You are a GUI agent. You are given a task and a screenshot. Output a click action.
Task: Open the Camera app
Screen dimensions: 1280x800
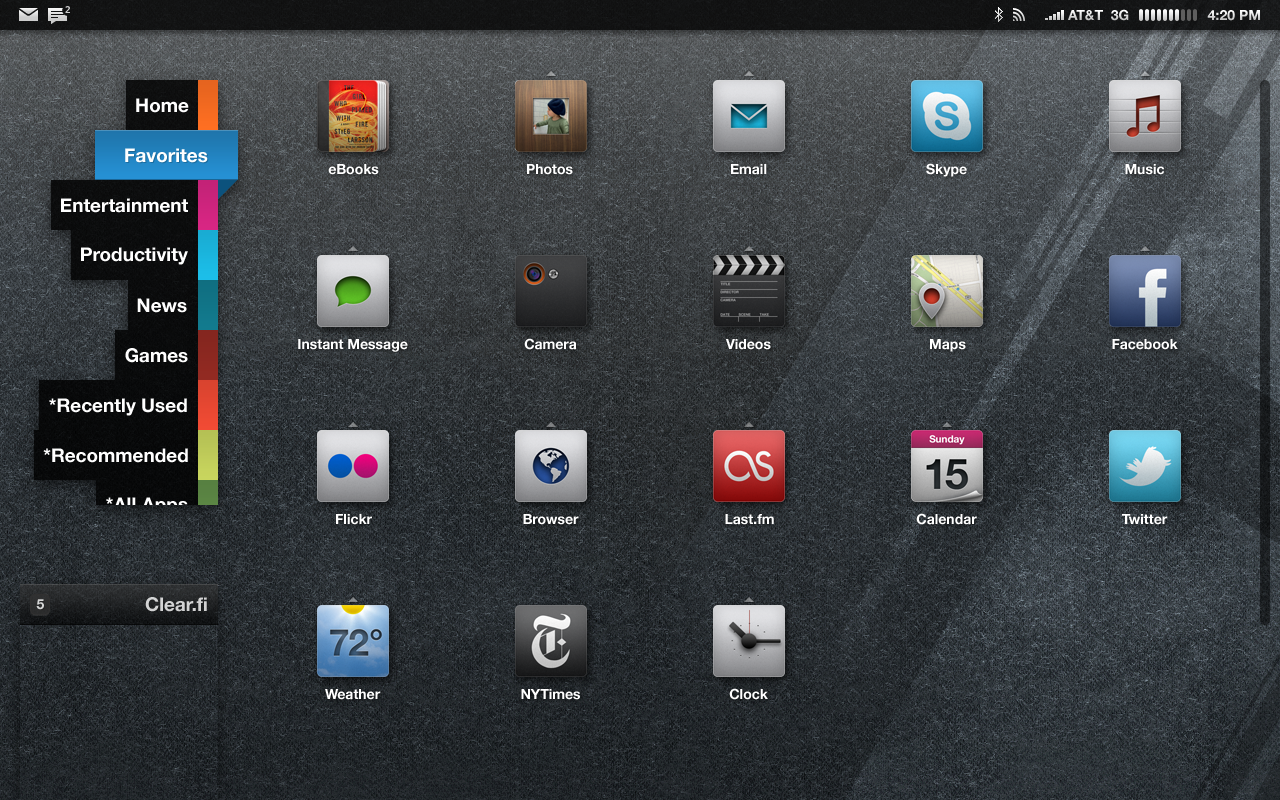[x=551, y=291]
